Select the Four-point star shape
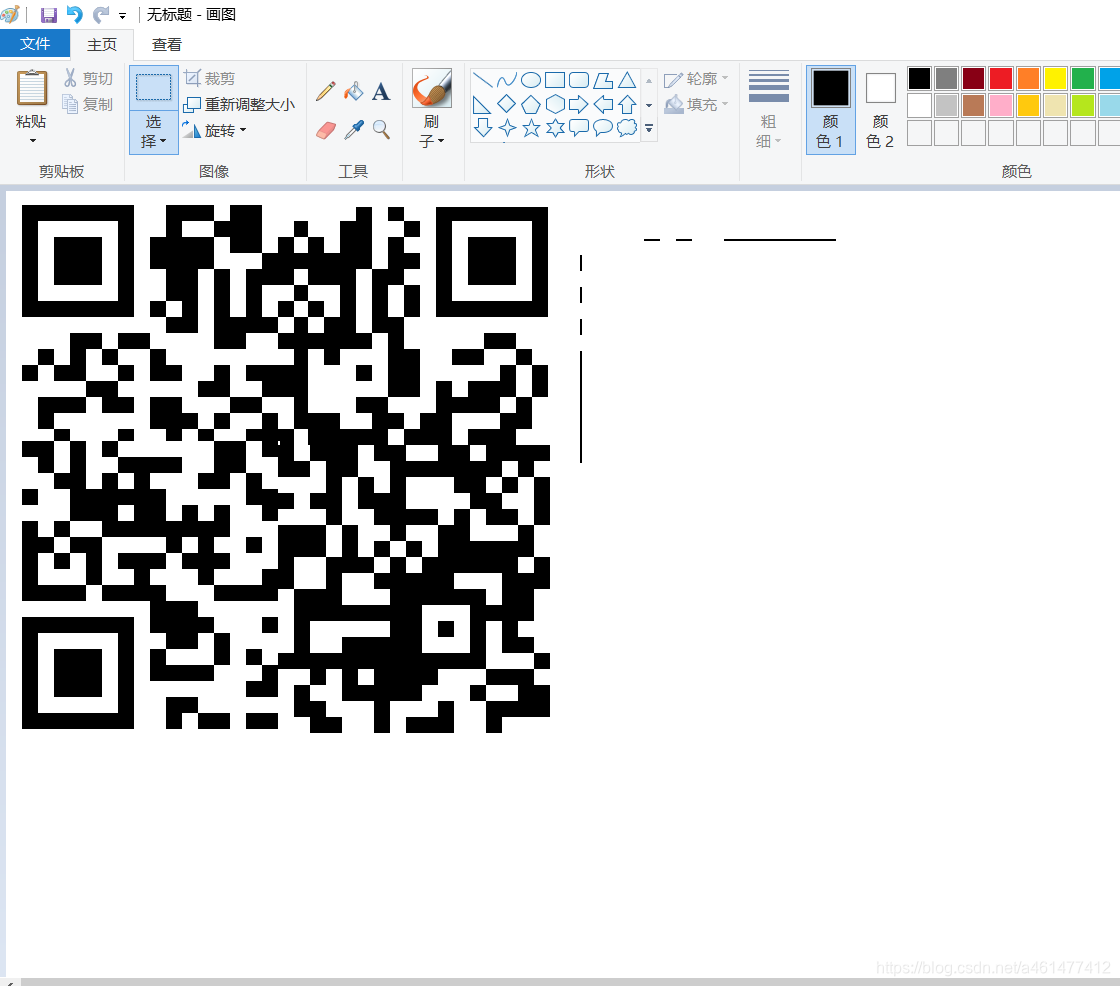This screenshot has height=986, width=1120. point(506,128)
